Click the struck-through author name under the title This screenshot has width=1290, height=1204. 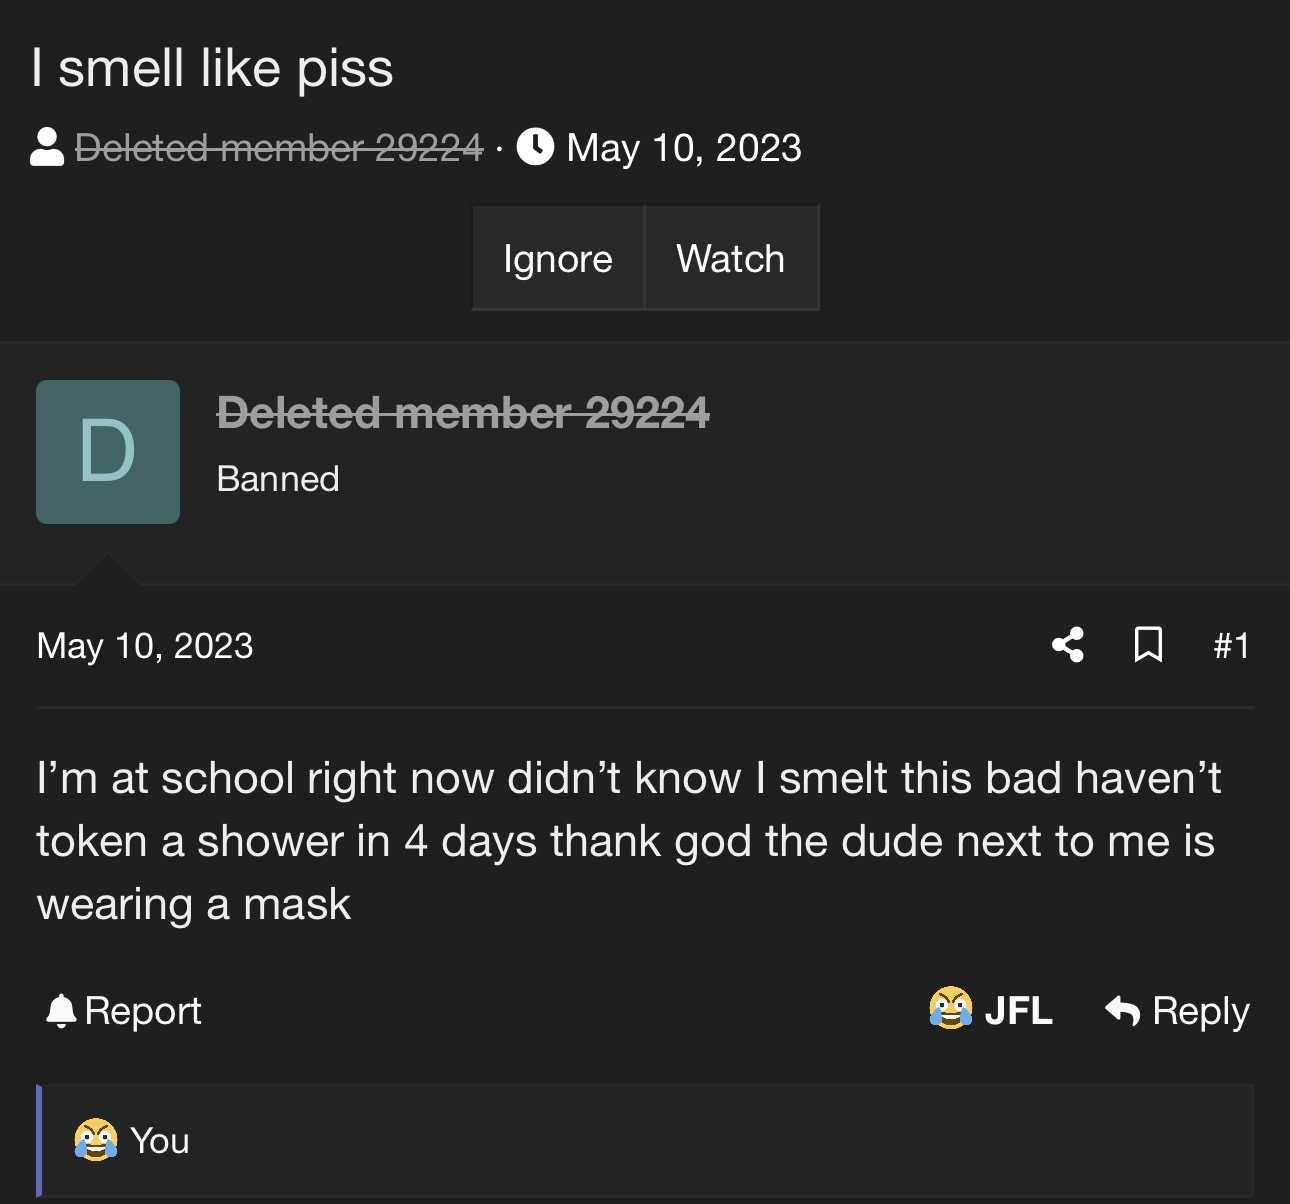coord(279,148)
